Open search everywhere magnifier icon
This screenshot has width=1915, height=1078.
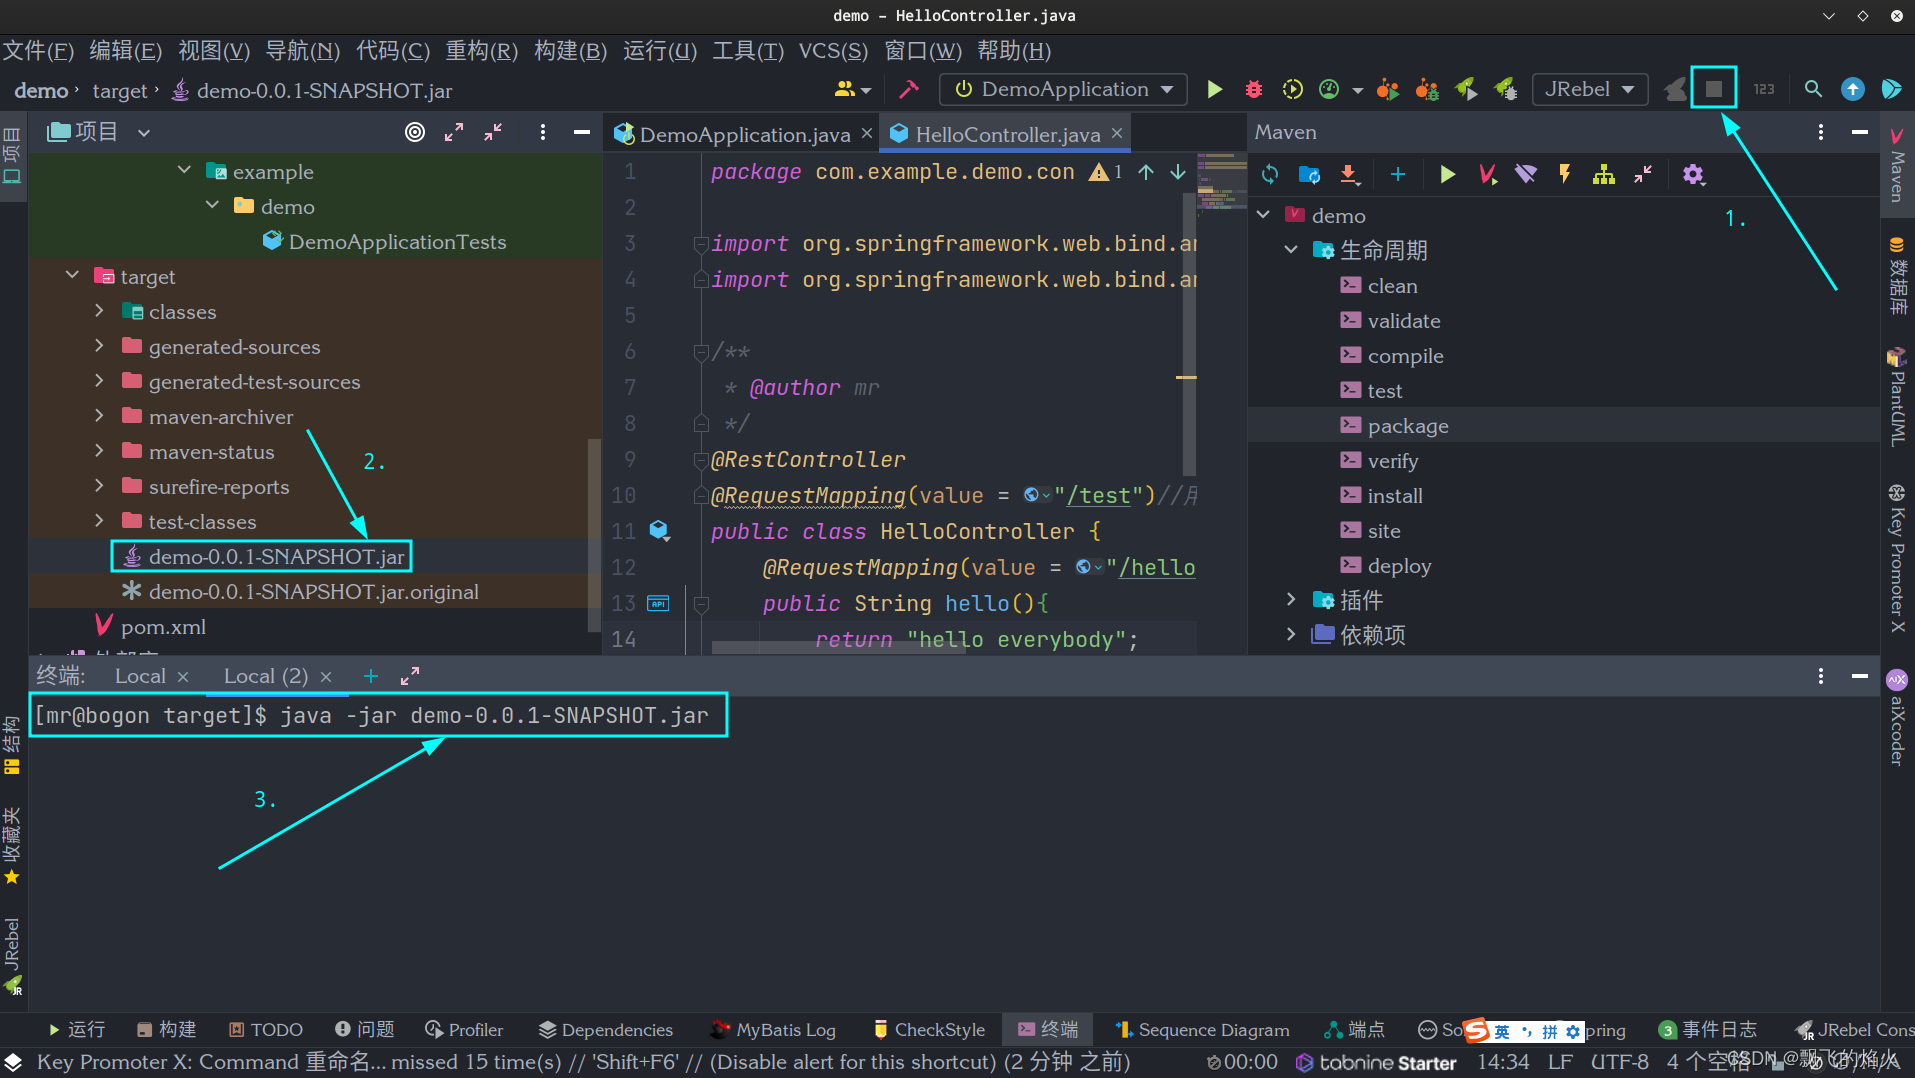pos(1813,89)
